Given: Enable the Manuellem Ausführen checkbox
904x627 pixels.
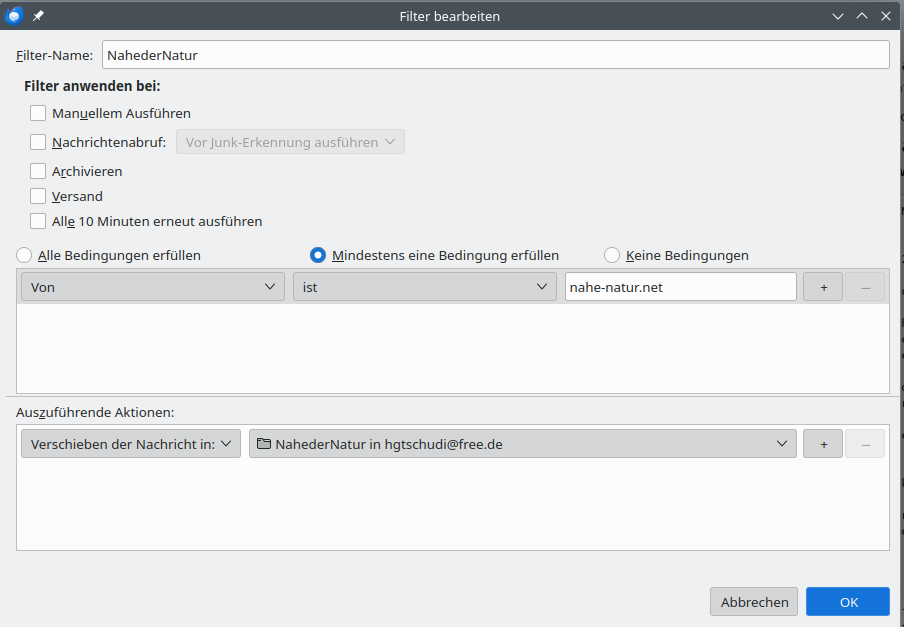Looking at the screenshot, I should click(x=38, y=113).
